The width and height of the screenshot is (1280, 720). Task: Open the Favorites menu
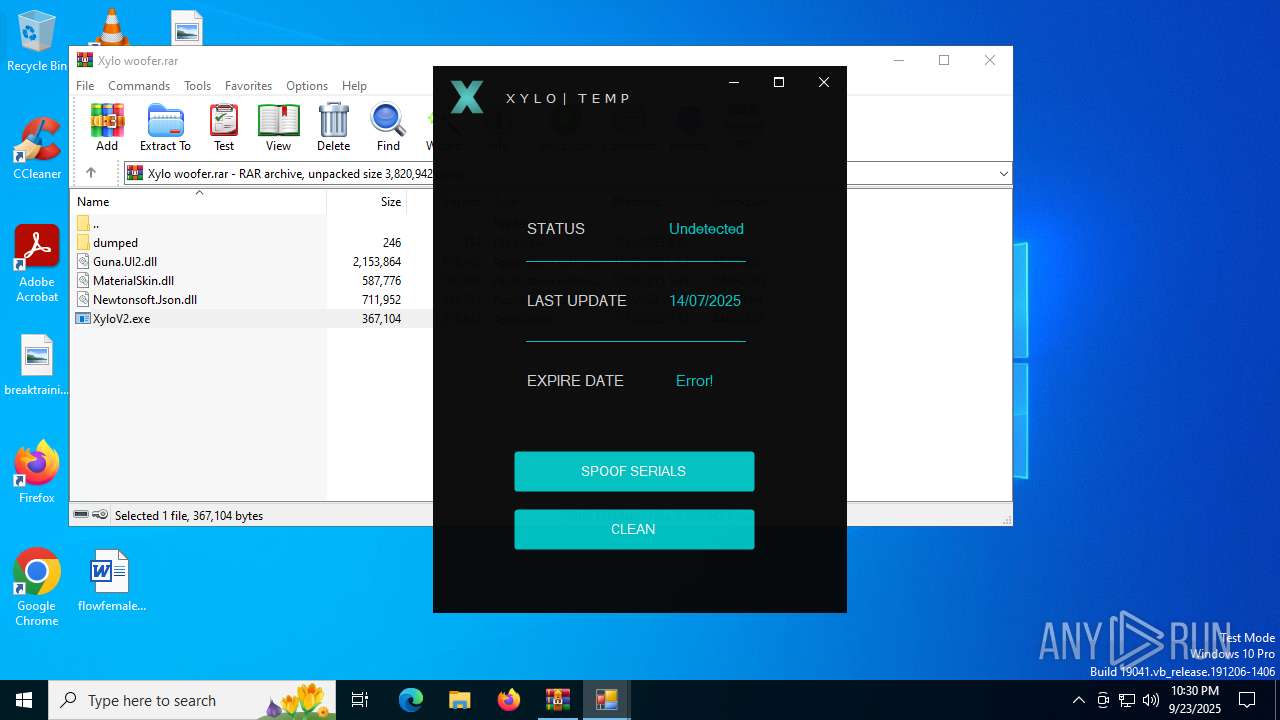[248, 86]
